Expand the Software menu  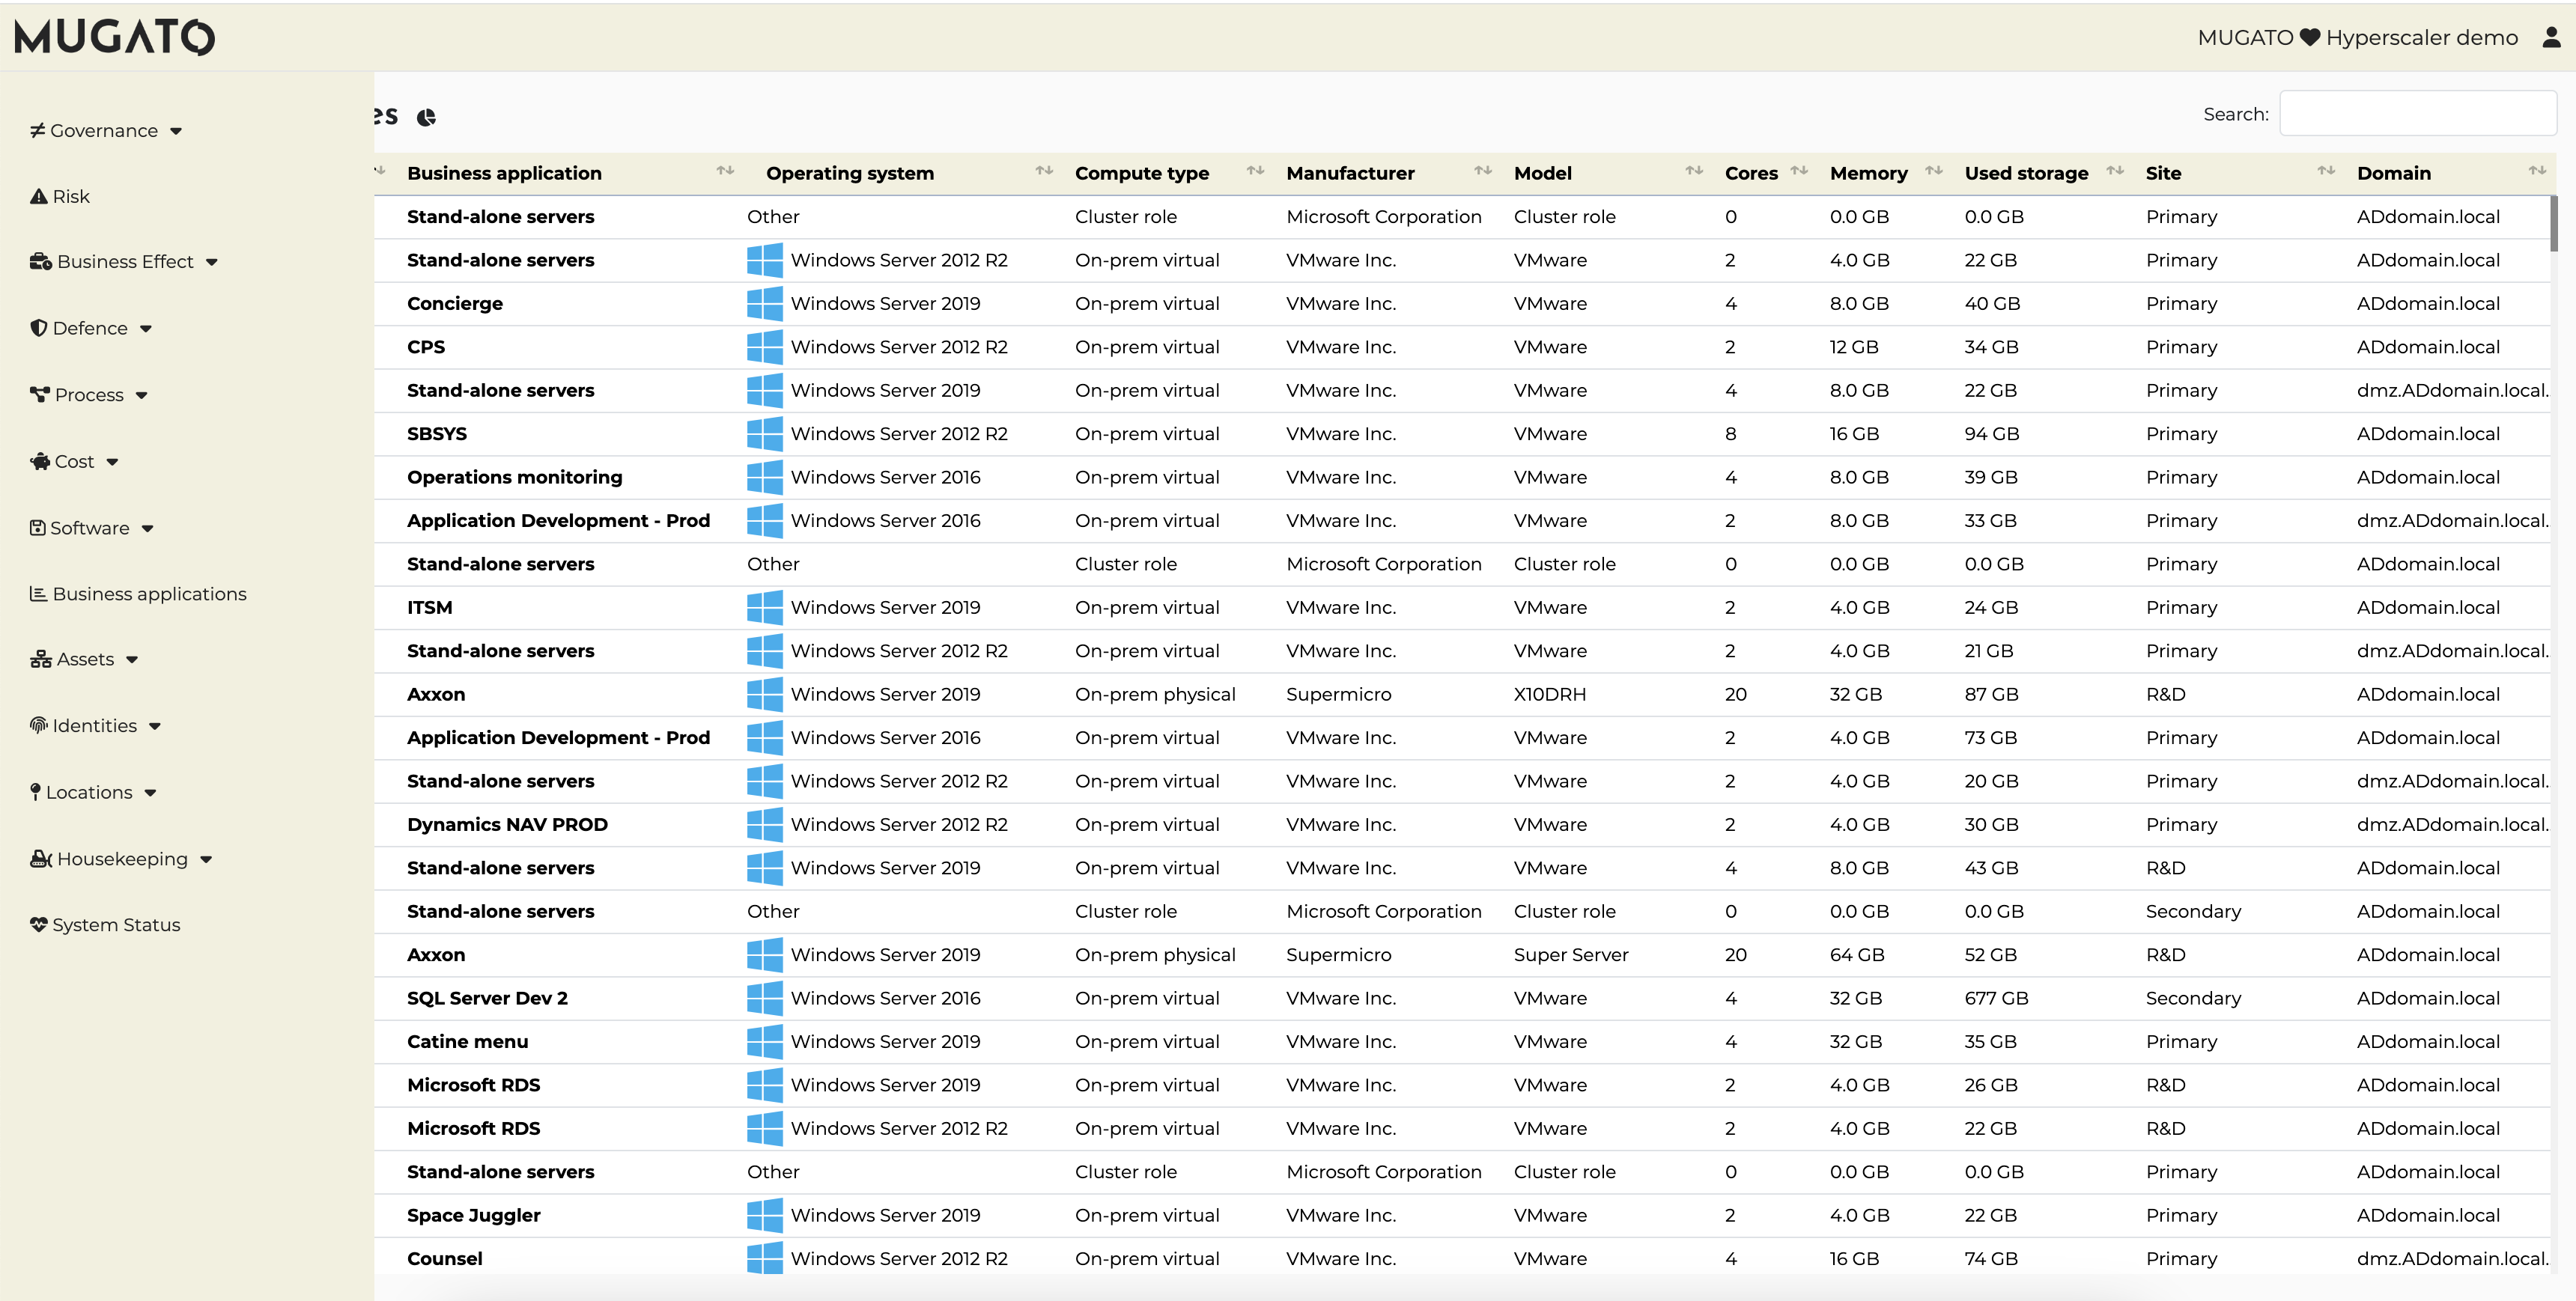148,528
